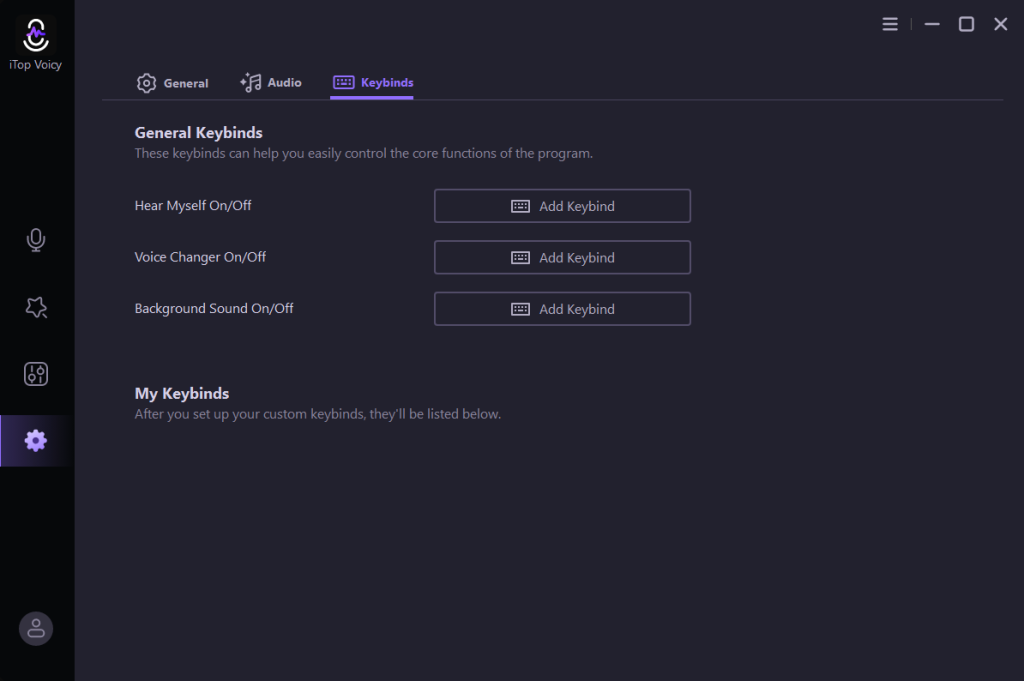Select the settings gear in sidebar
This screenshot has height=681, width=1024.
click(x=36, y=440)
